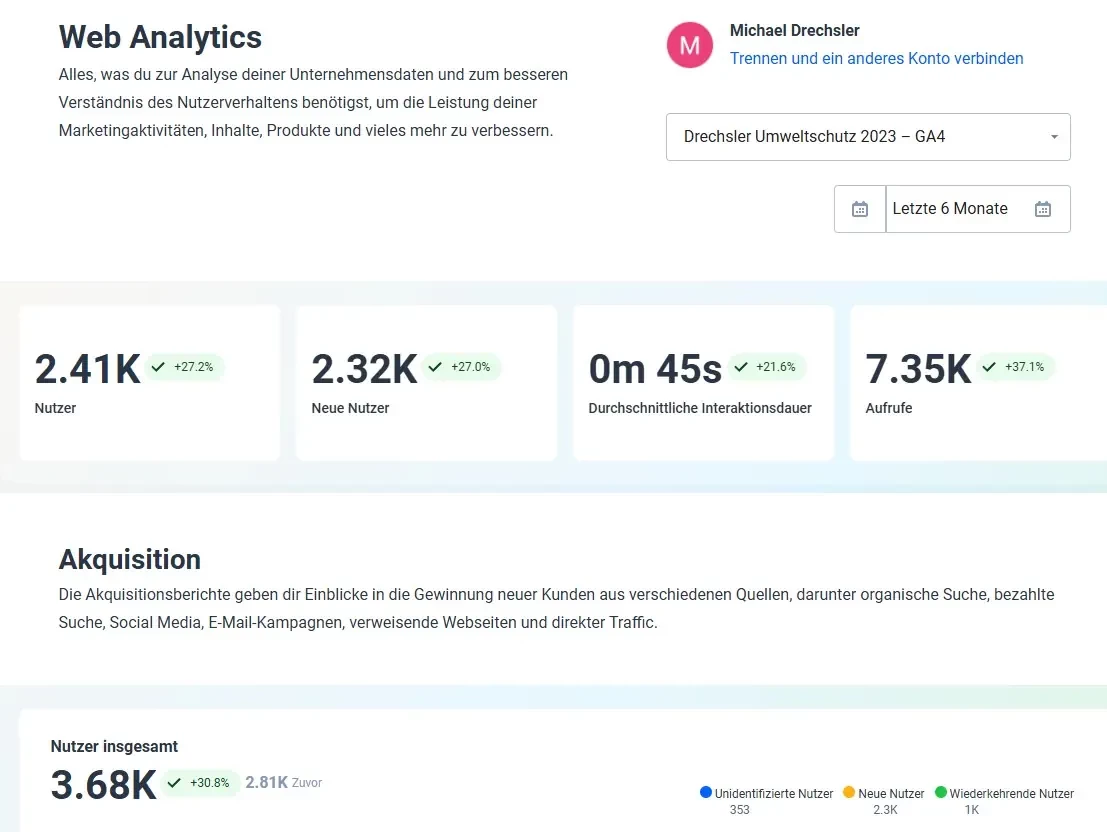
Task: Click the checkmark icon in the Neue Nutzer badge
Action: (434, 367)
